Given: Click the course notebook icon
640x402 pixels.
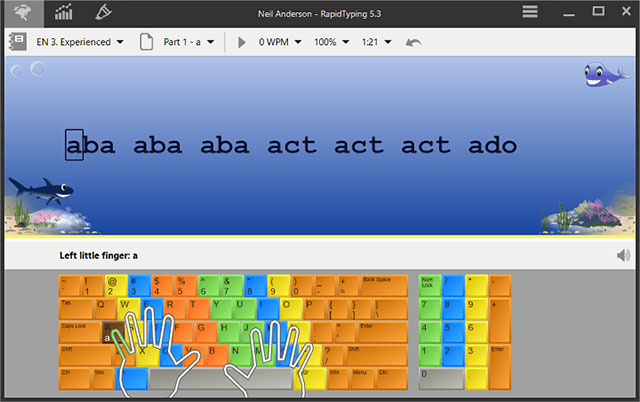Looking at the screenshot, I should click(18, 42).
